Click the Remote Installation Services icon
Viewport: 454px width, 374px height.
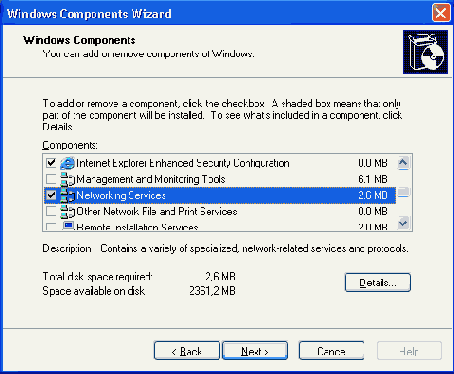pyautogui.click(x=68, y=226)
